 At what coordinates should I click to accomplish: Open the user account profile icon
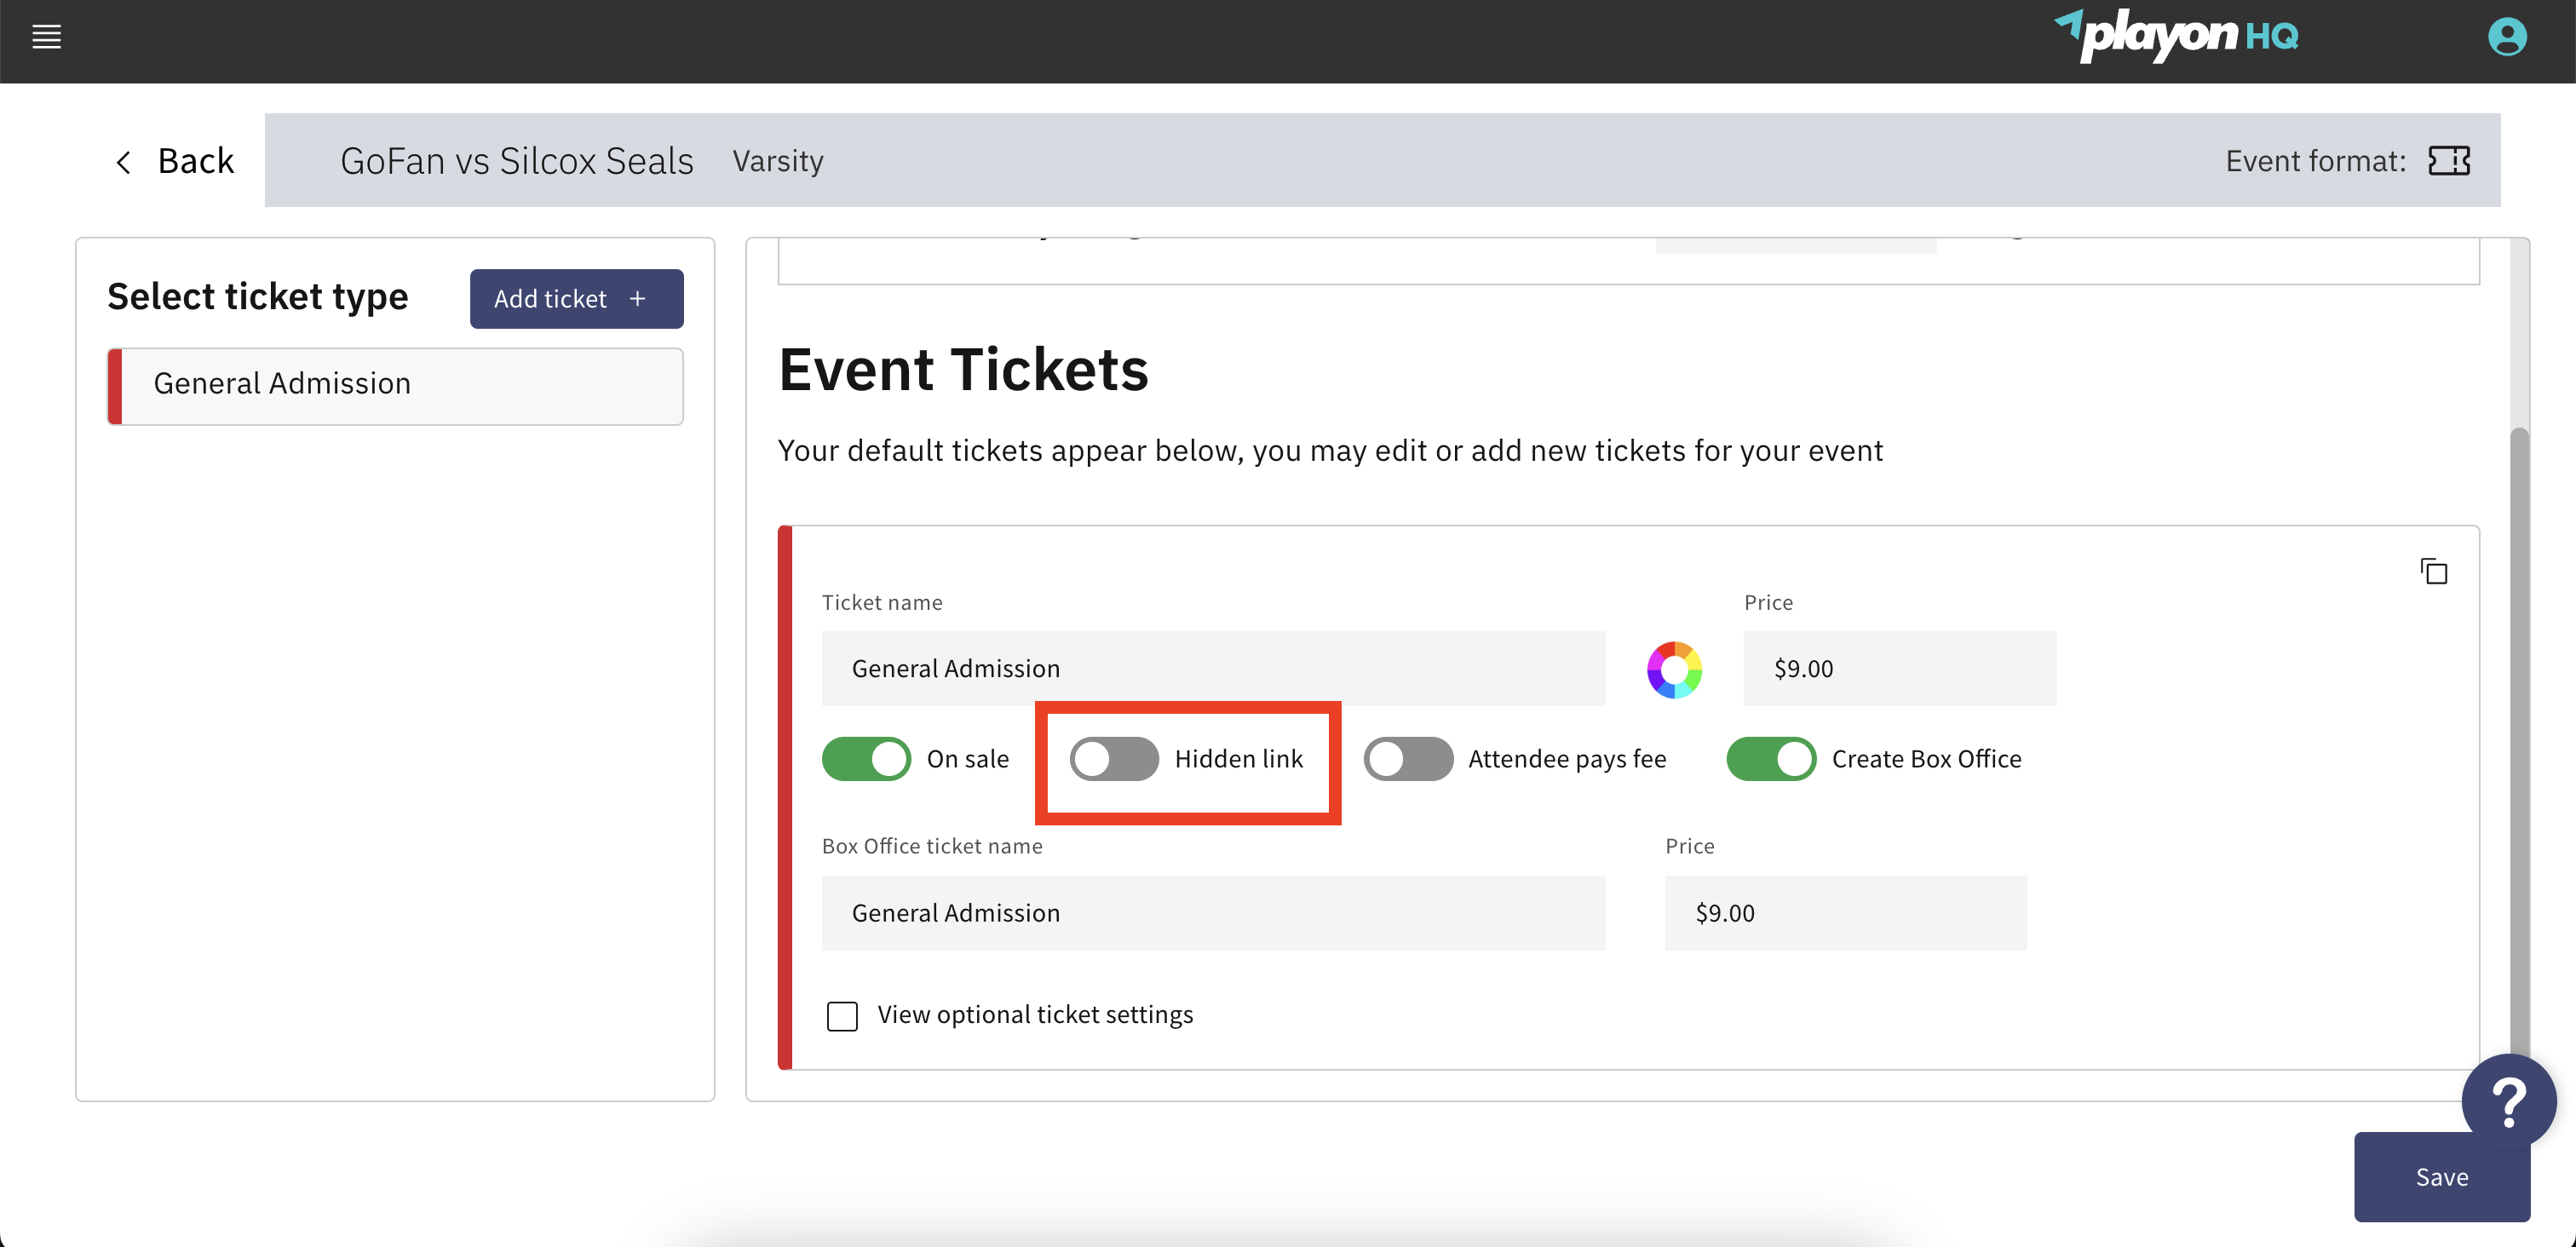[x=2508, y=37]
